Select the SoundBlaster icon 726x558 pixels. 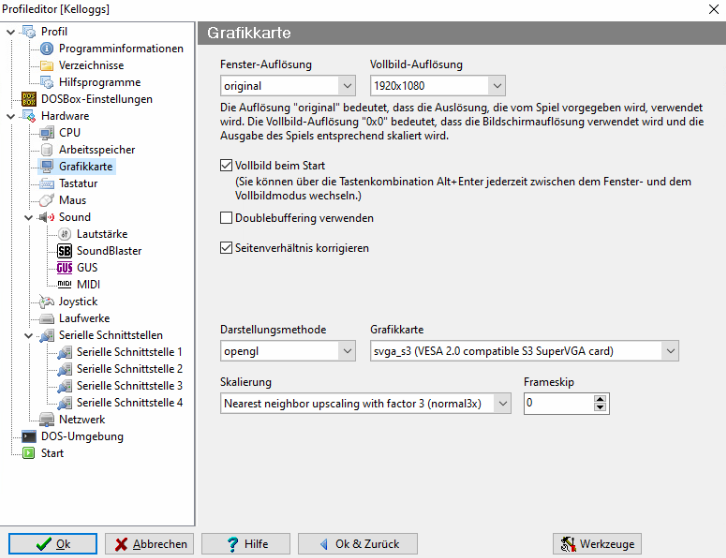[65, 251]
